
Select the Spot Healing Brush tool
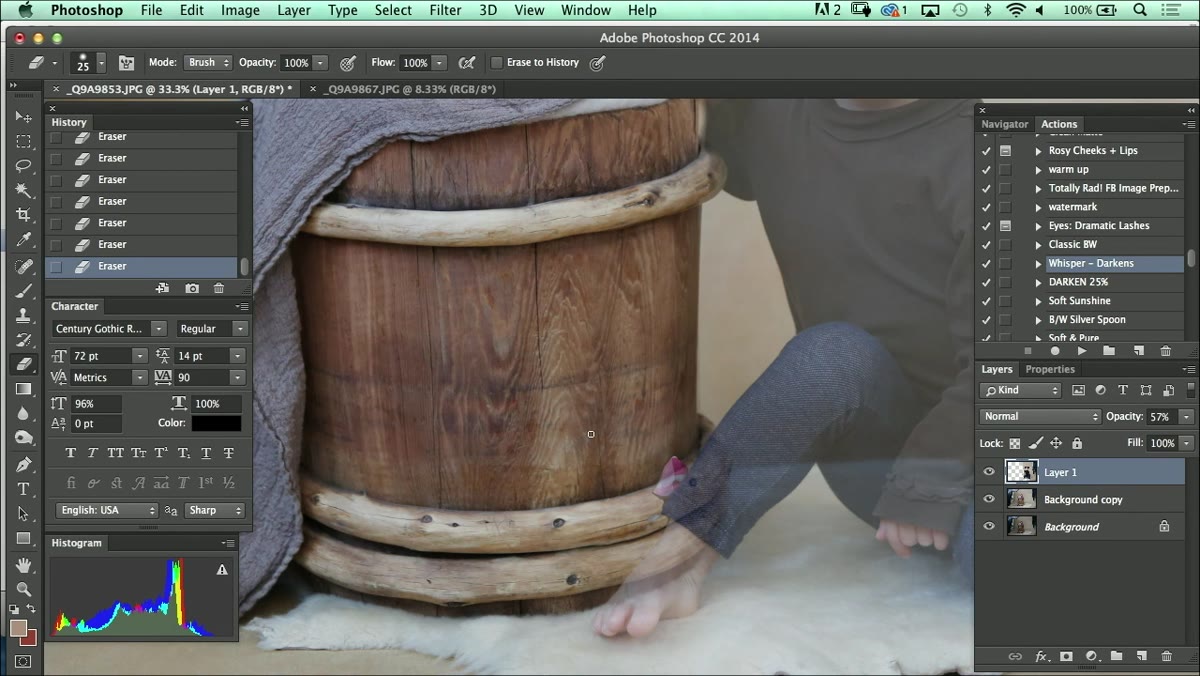point(24,266)
